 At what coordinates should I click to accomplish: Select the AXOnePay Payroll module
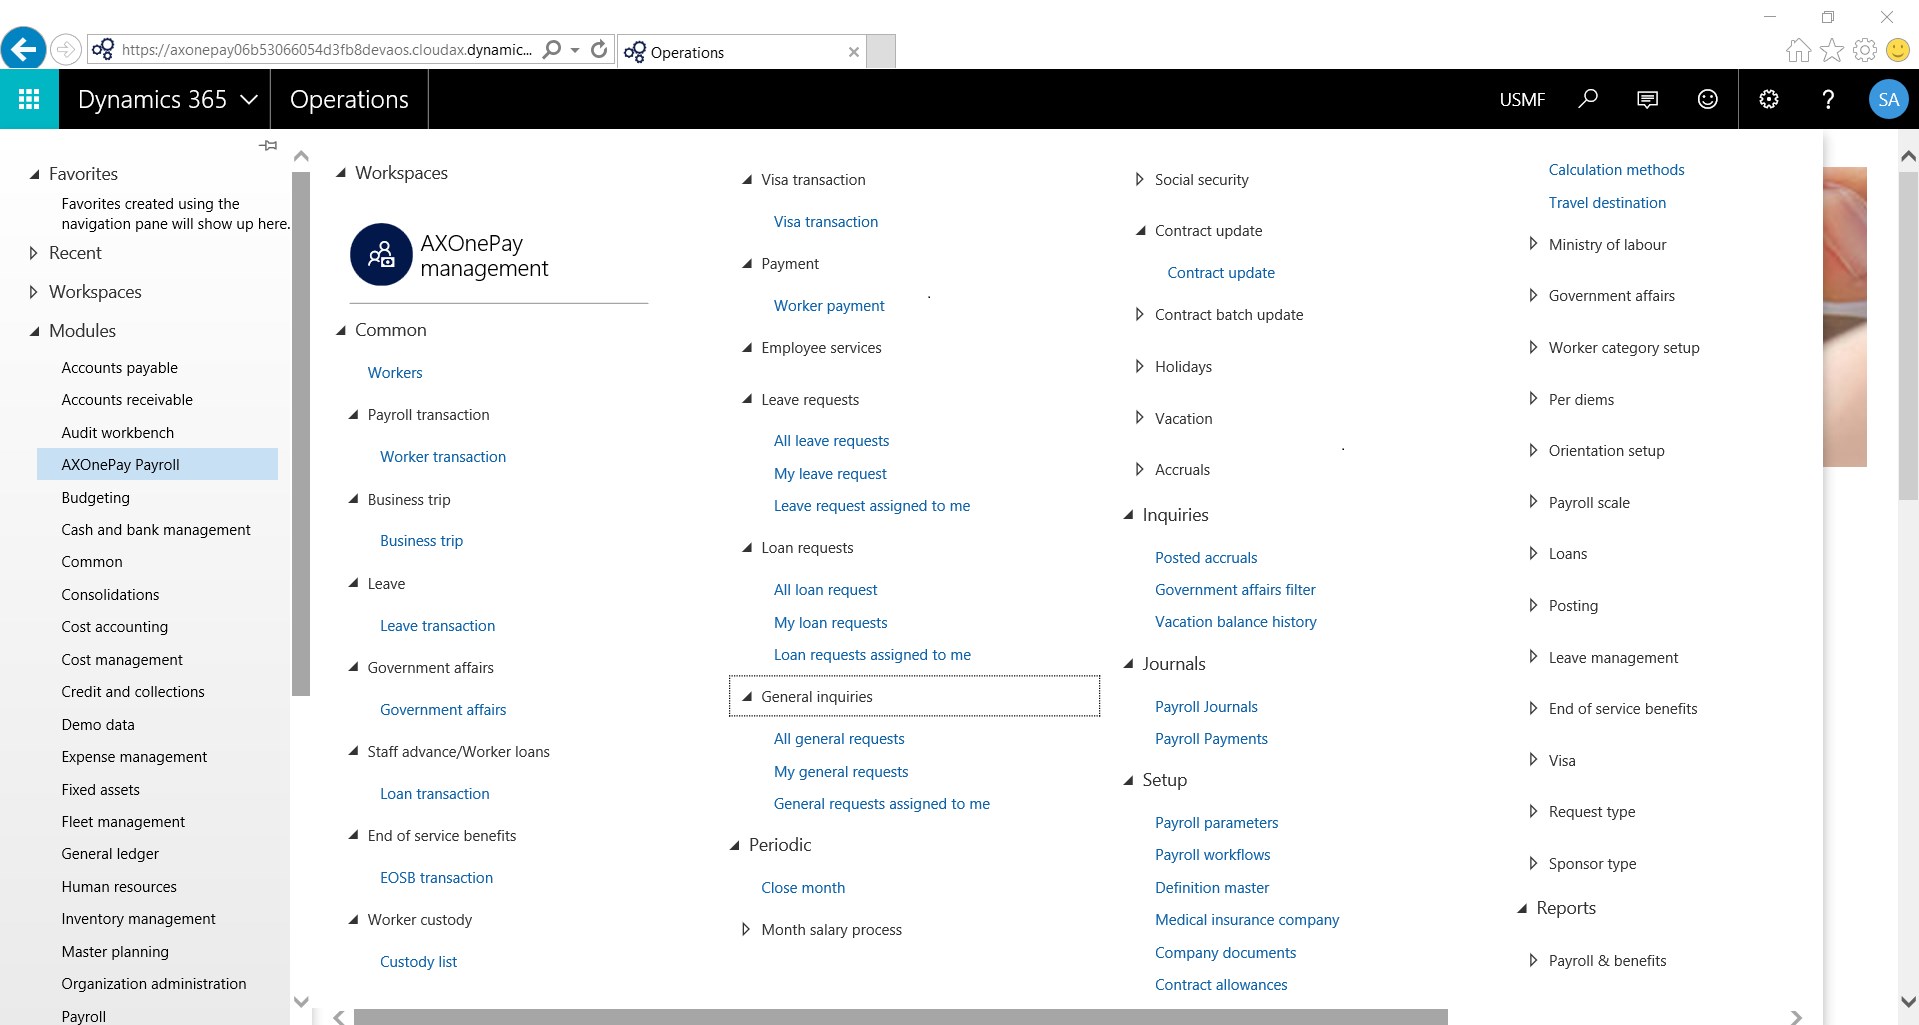157,464
